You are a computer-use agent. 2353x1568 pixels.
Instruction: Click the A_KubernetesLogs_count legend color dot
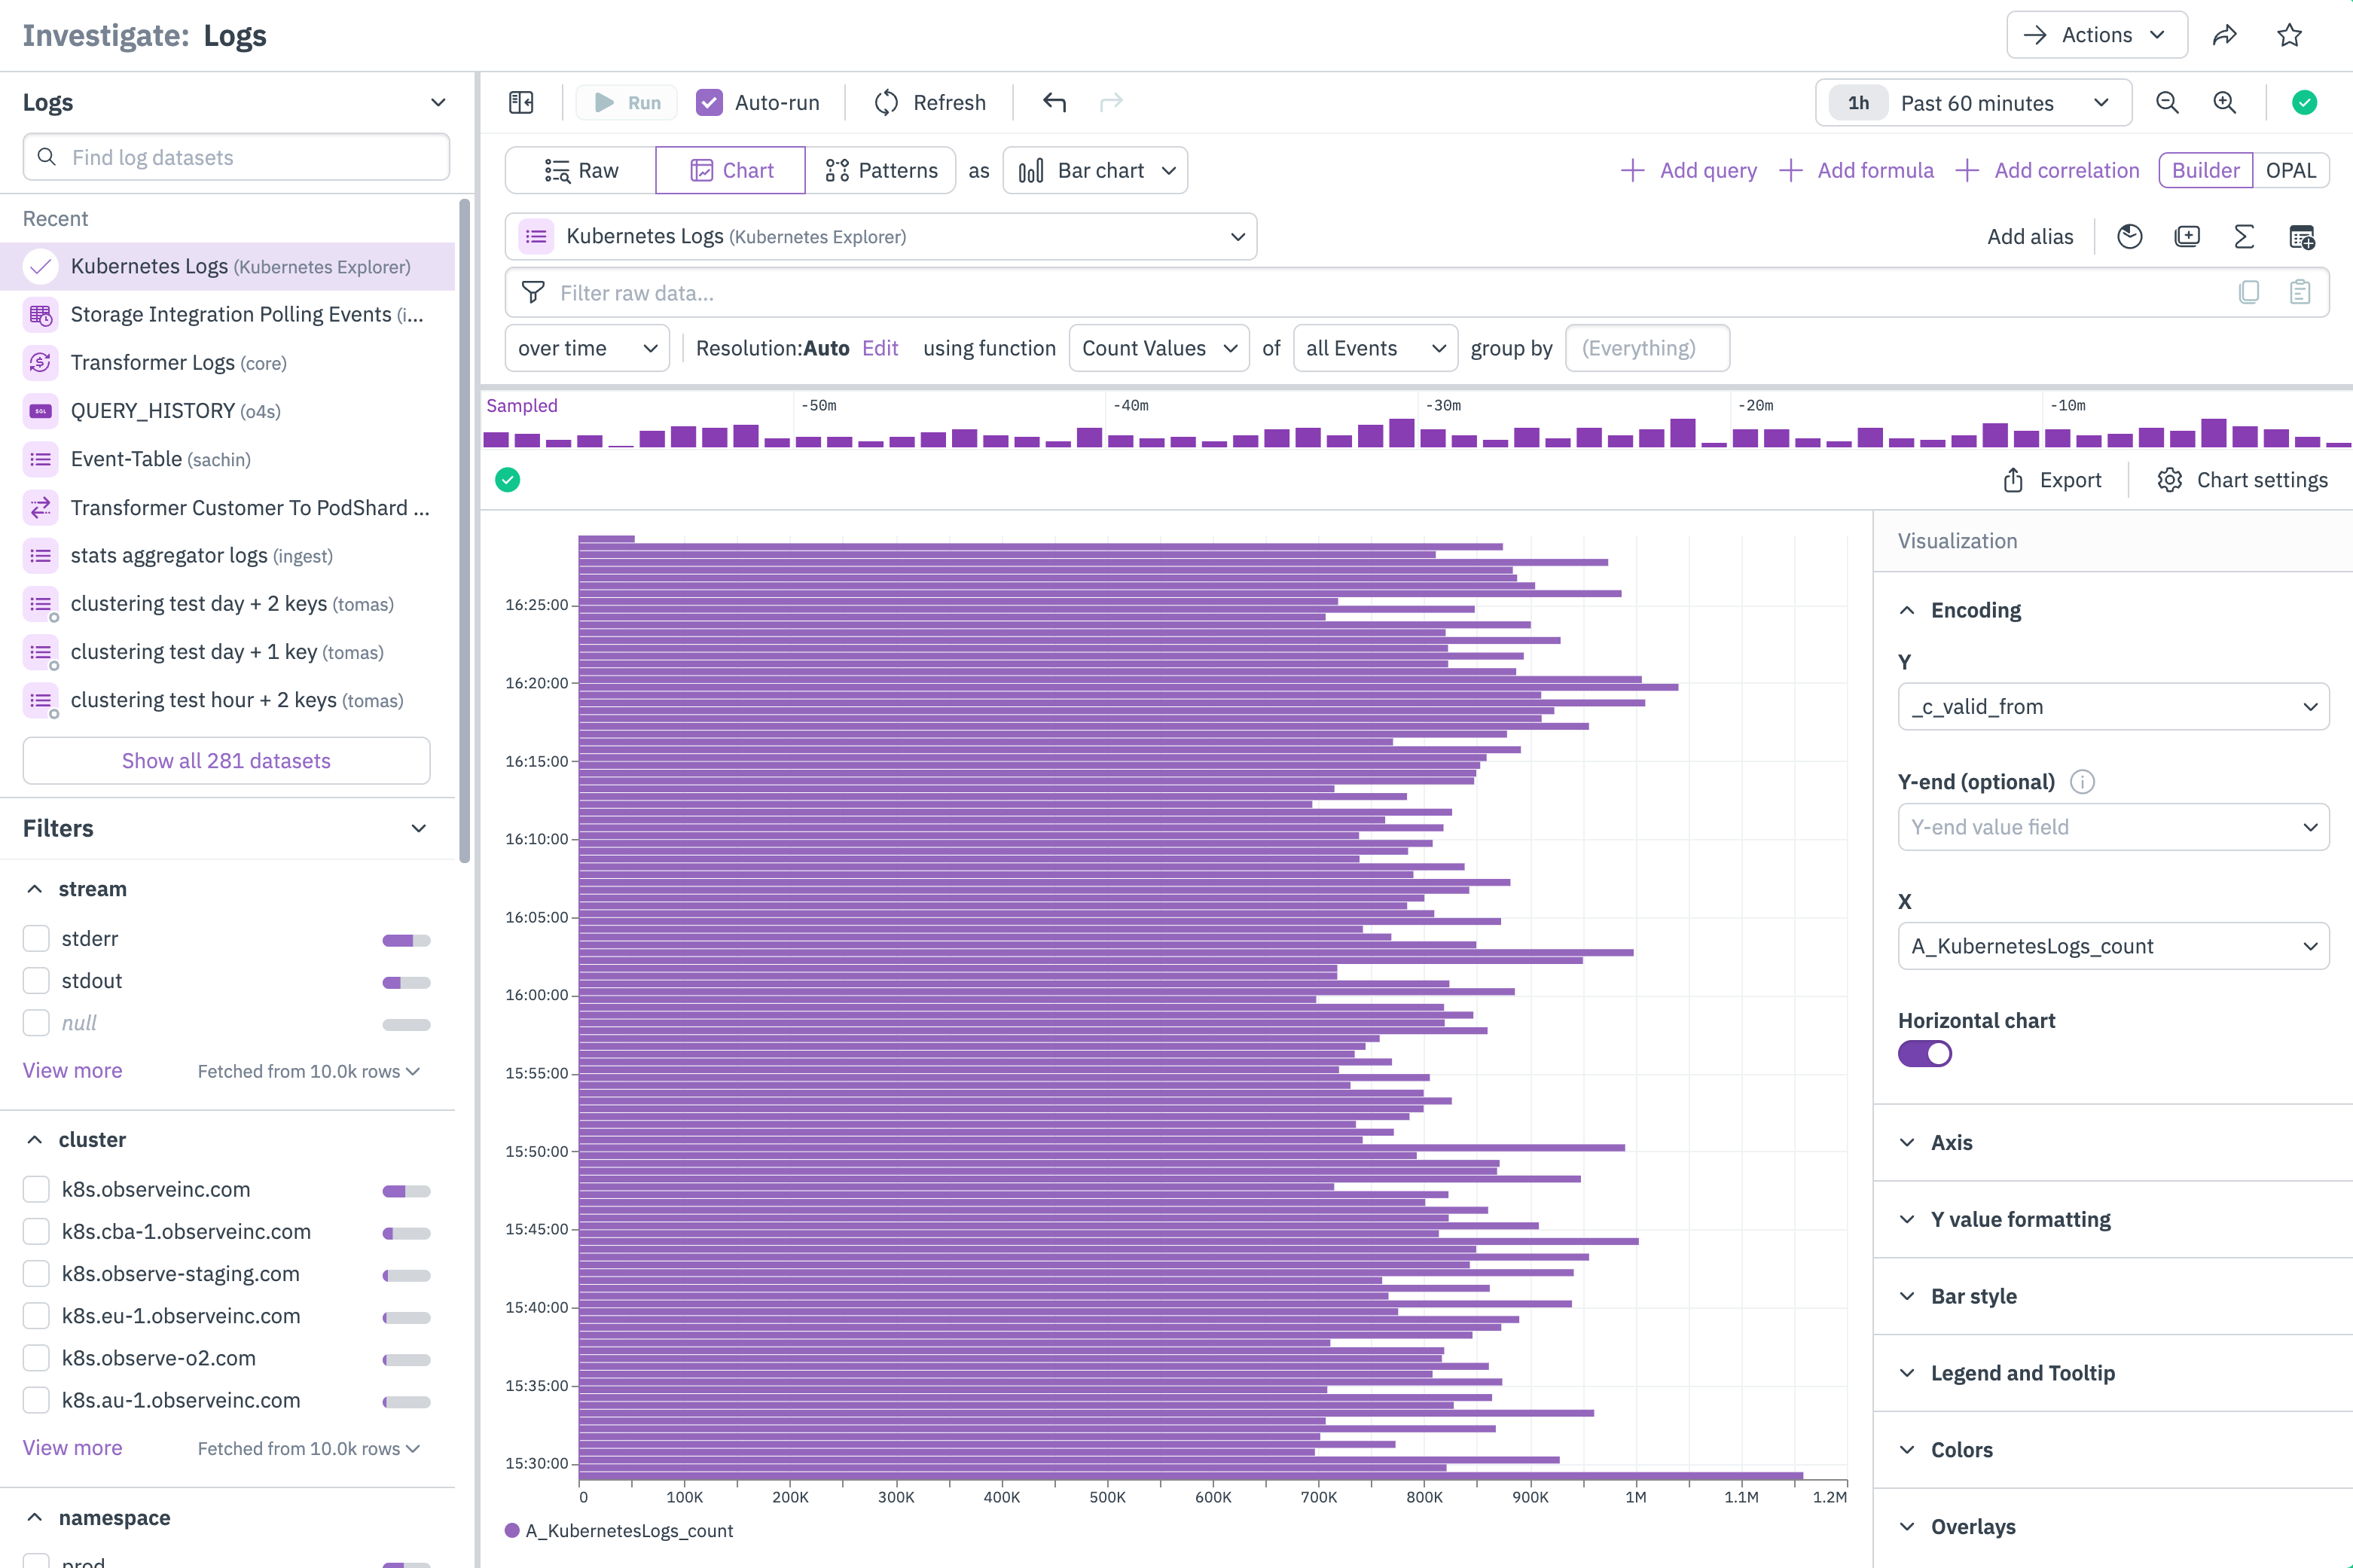[512, 1530]
